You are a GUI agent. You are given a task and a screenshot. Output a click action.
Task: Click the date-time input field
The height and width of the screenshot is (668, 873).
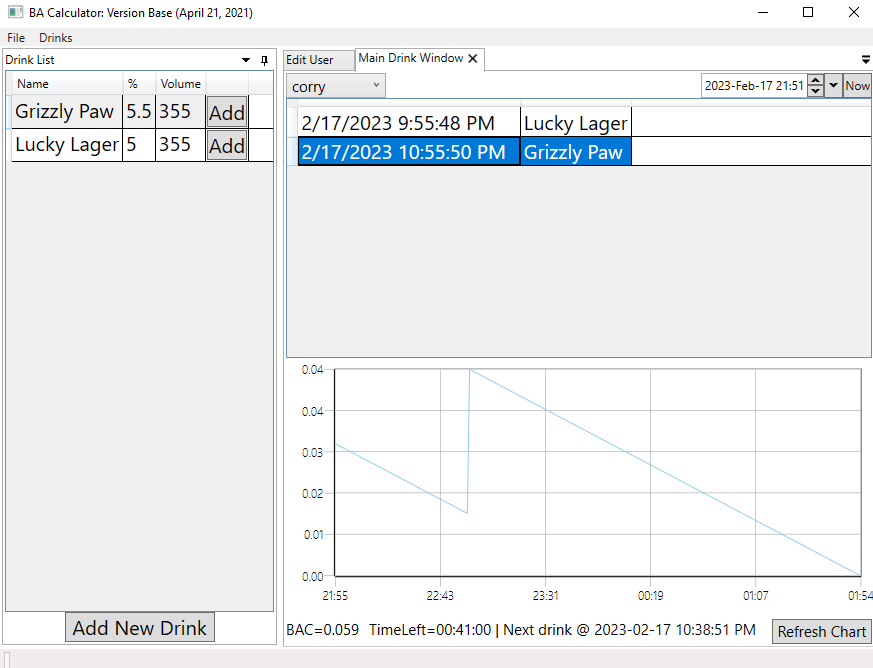(753, 85)
